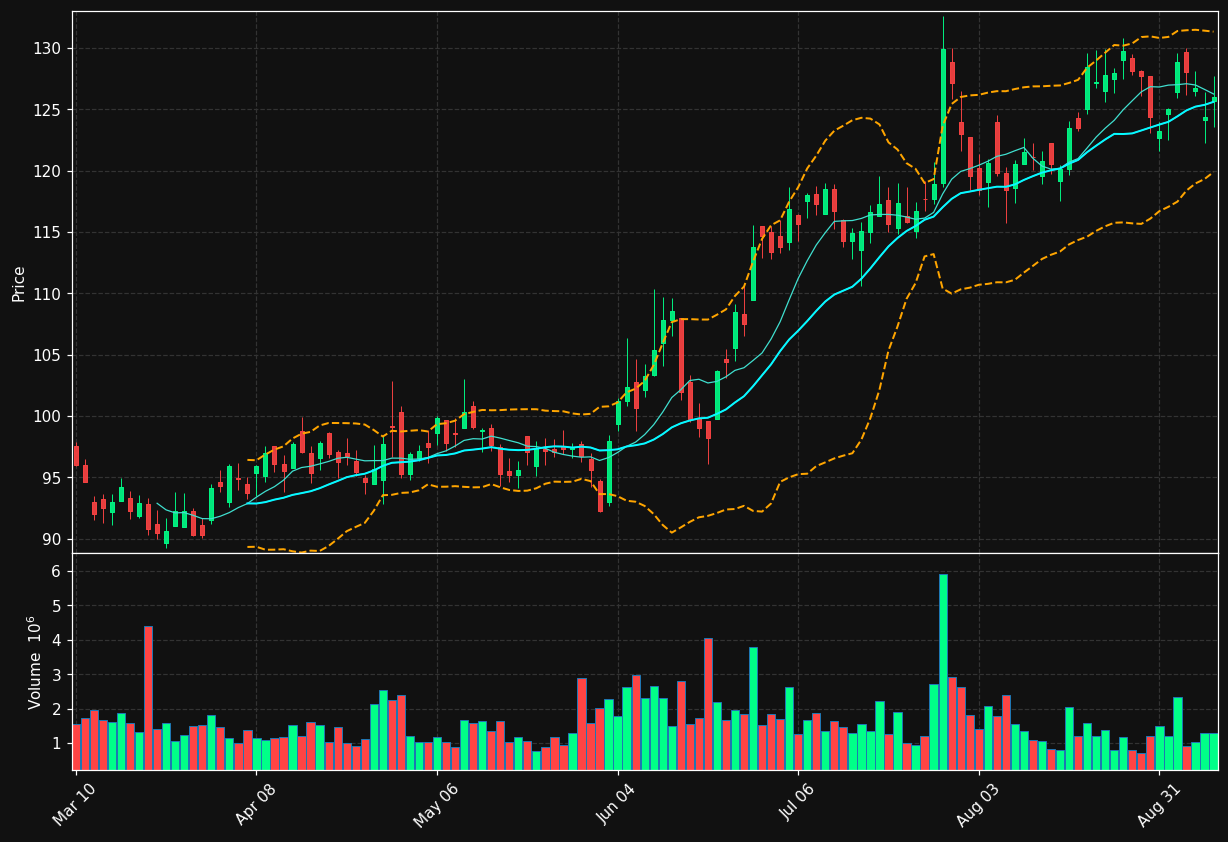Screen dimensions: 1228x842
Task: Click the 2 volume axis value
Action: (56, 710)
